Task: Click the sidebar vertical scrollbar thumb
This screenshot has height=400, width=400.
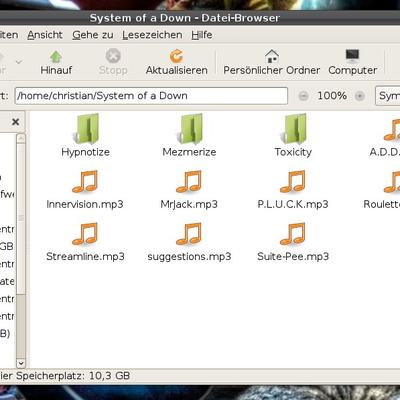Action: coord(21,218)
